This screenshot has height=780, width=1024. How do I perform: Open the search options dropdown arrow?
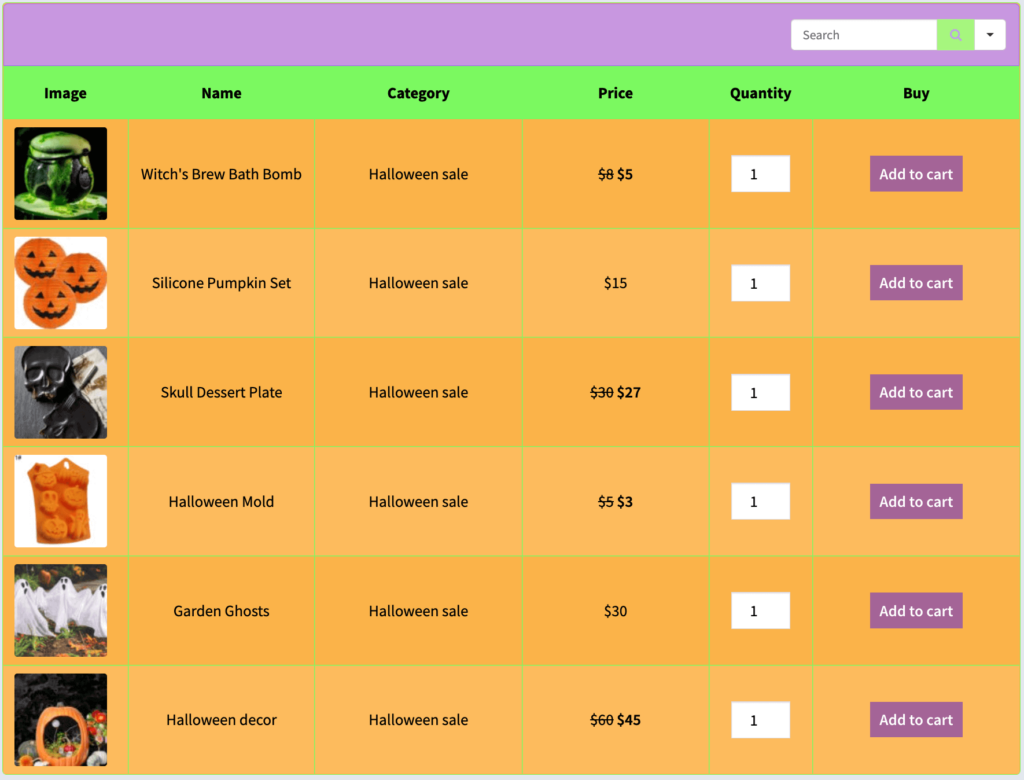coord(989,34)
